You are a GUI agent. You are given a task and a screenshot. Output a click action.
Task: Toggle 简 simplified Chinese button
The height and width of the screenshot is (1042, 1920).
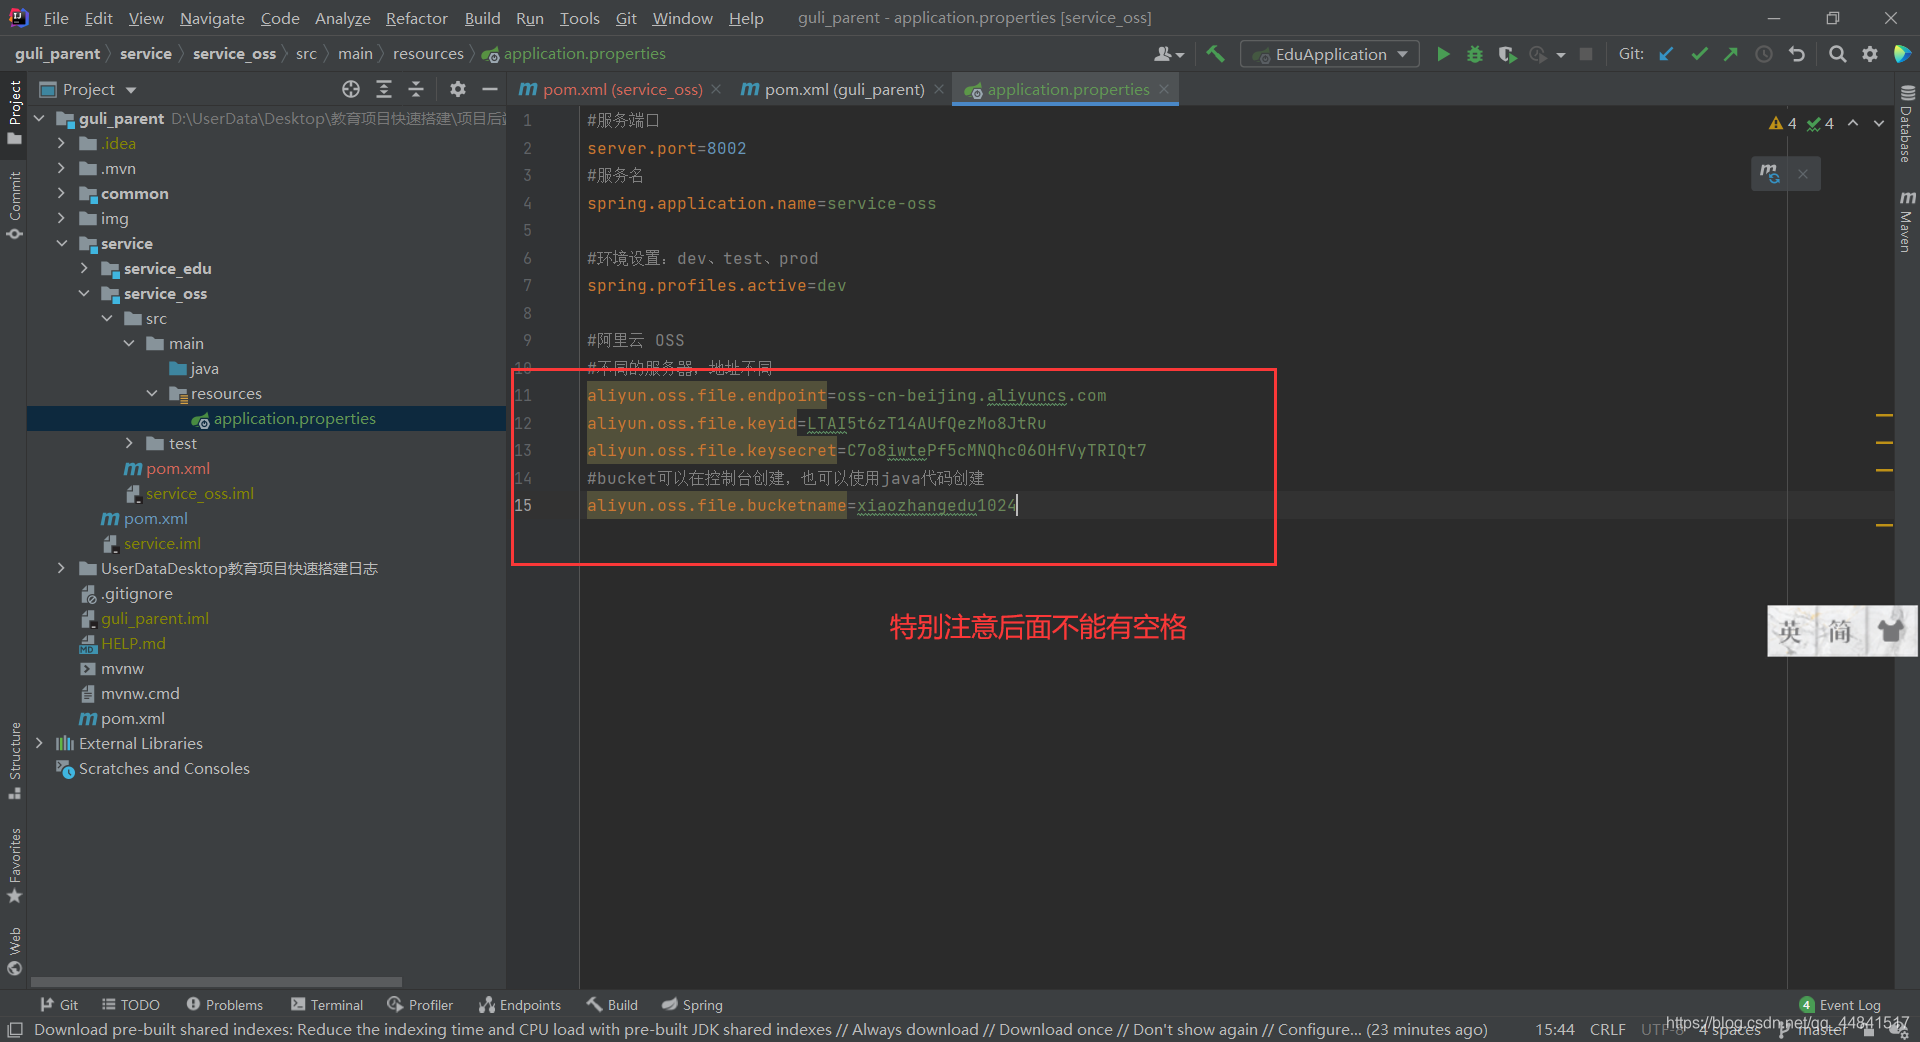coord(1840,631)
